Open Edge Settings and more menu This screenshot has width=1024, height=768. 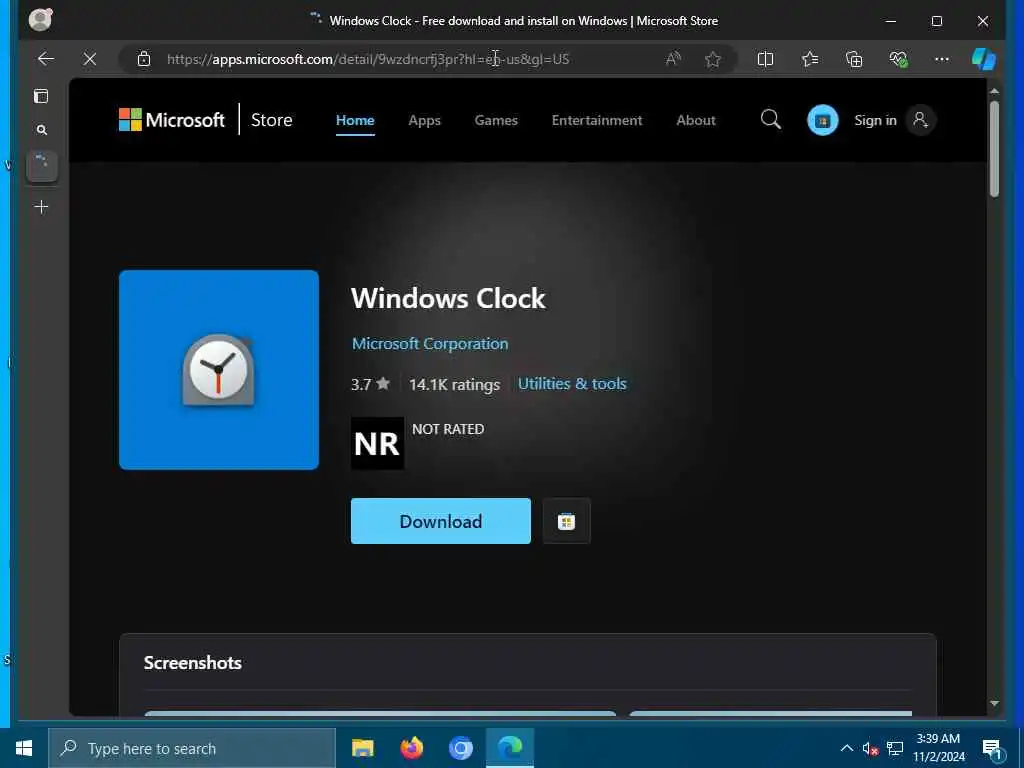pyautogui.click(x=942, y=59)
